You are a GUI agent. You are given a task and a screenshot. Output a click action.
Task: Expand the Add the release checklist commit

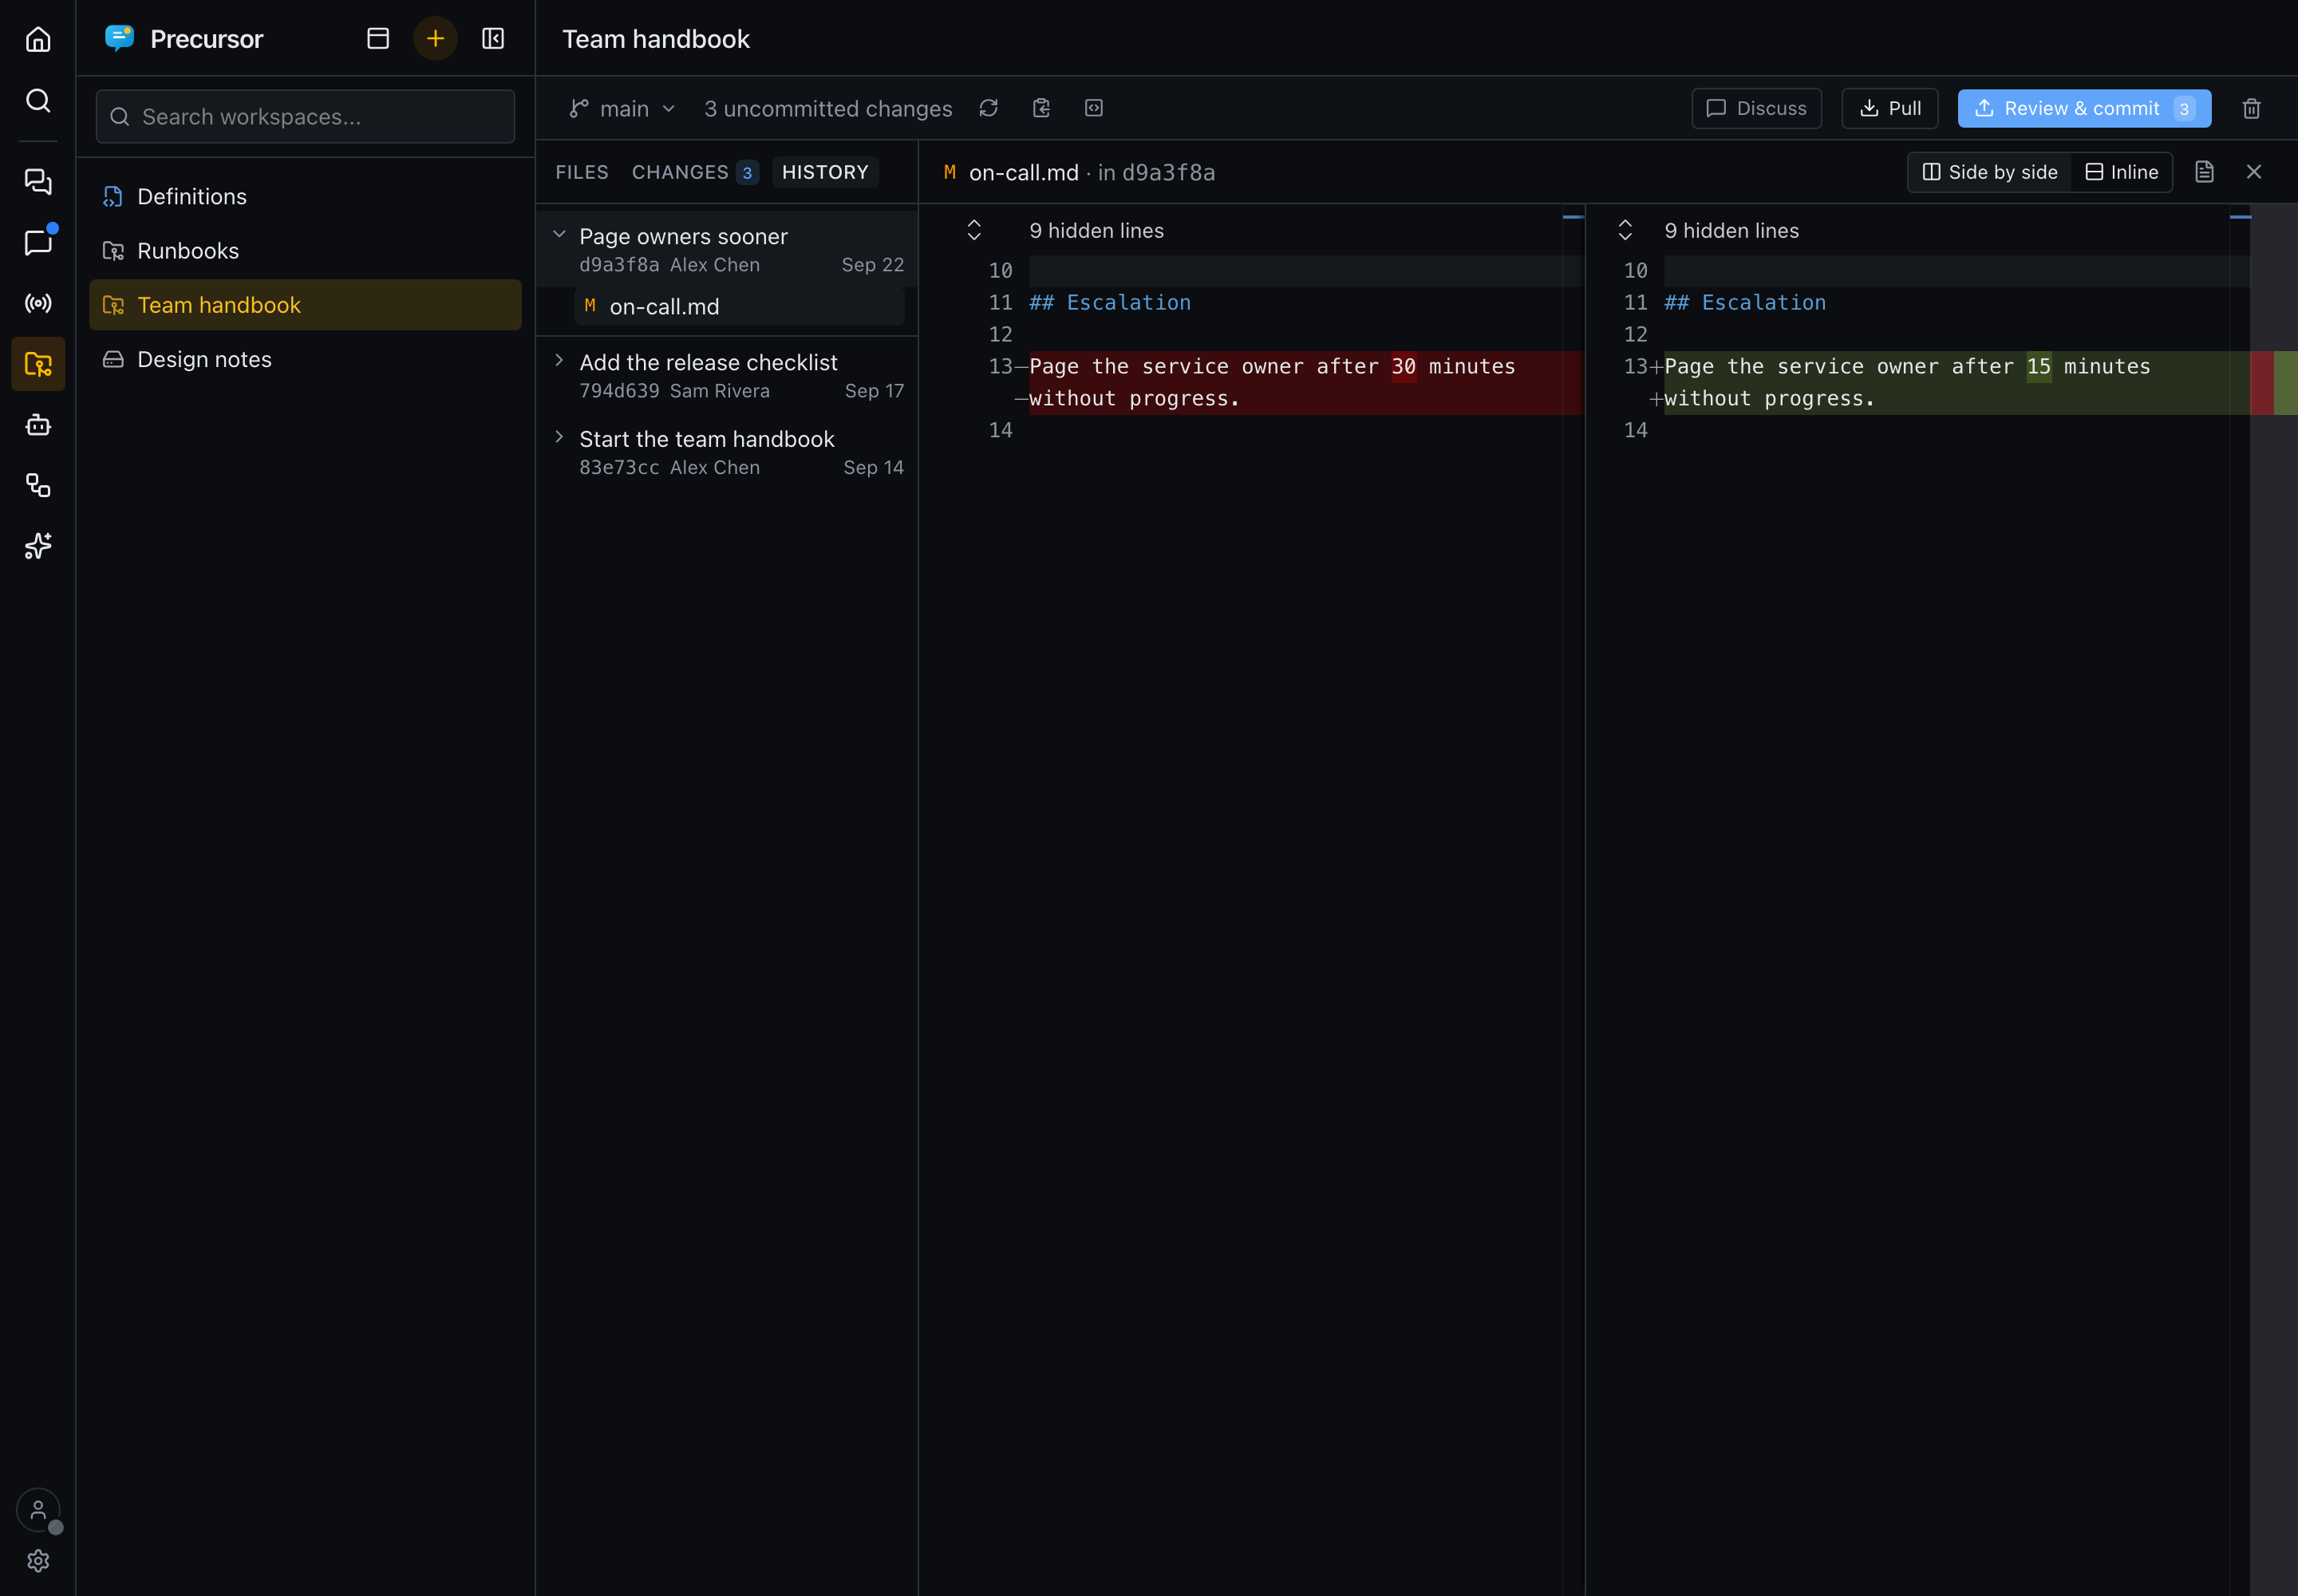[x=559, y=360]
